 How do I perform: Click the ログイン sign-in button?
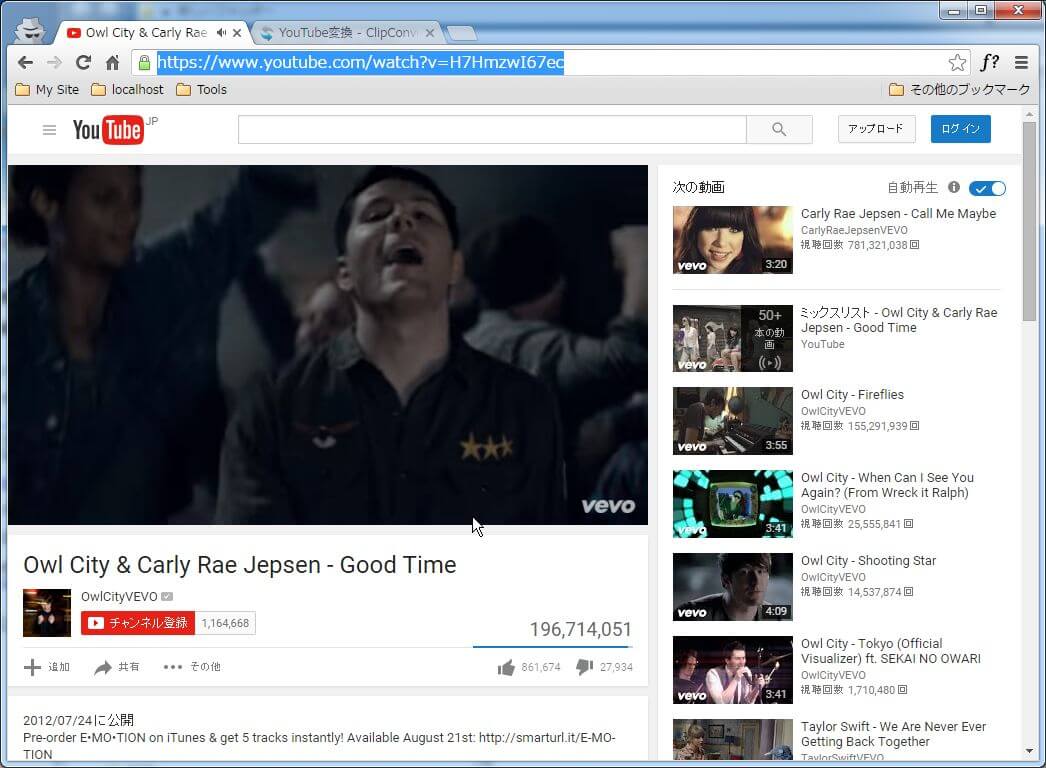point(960,129)
